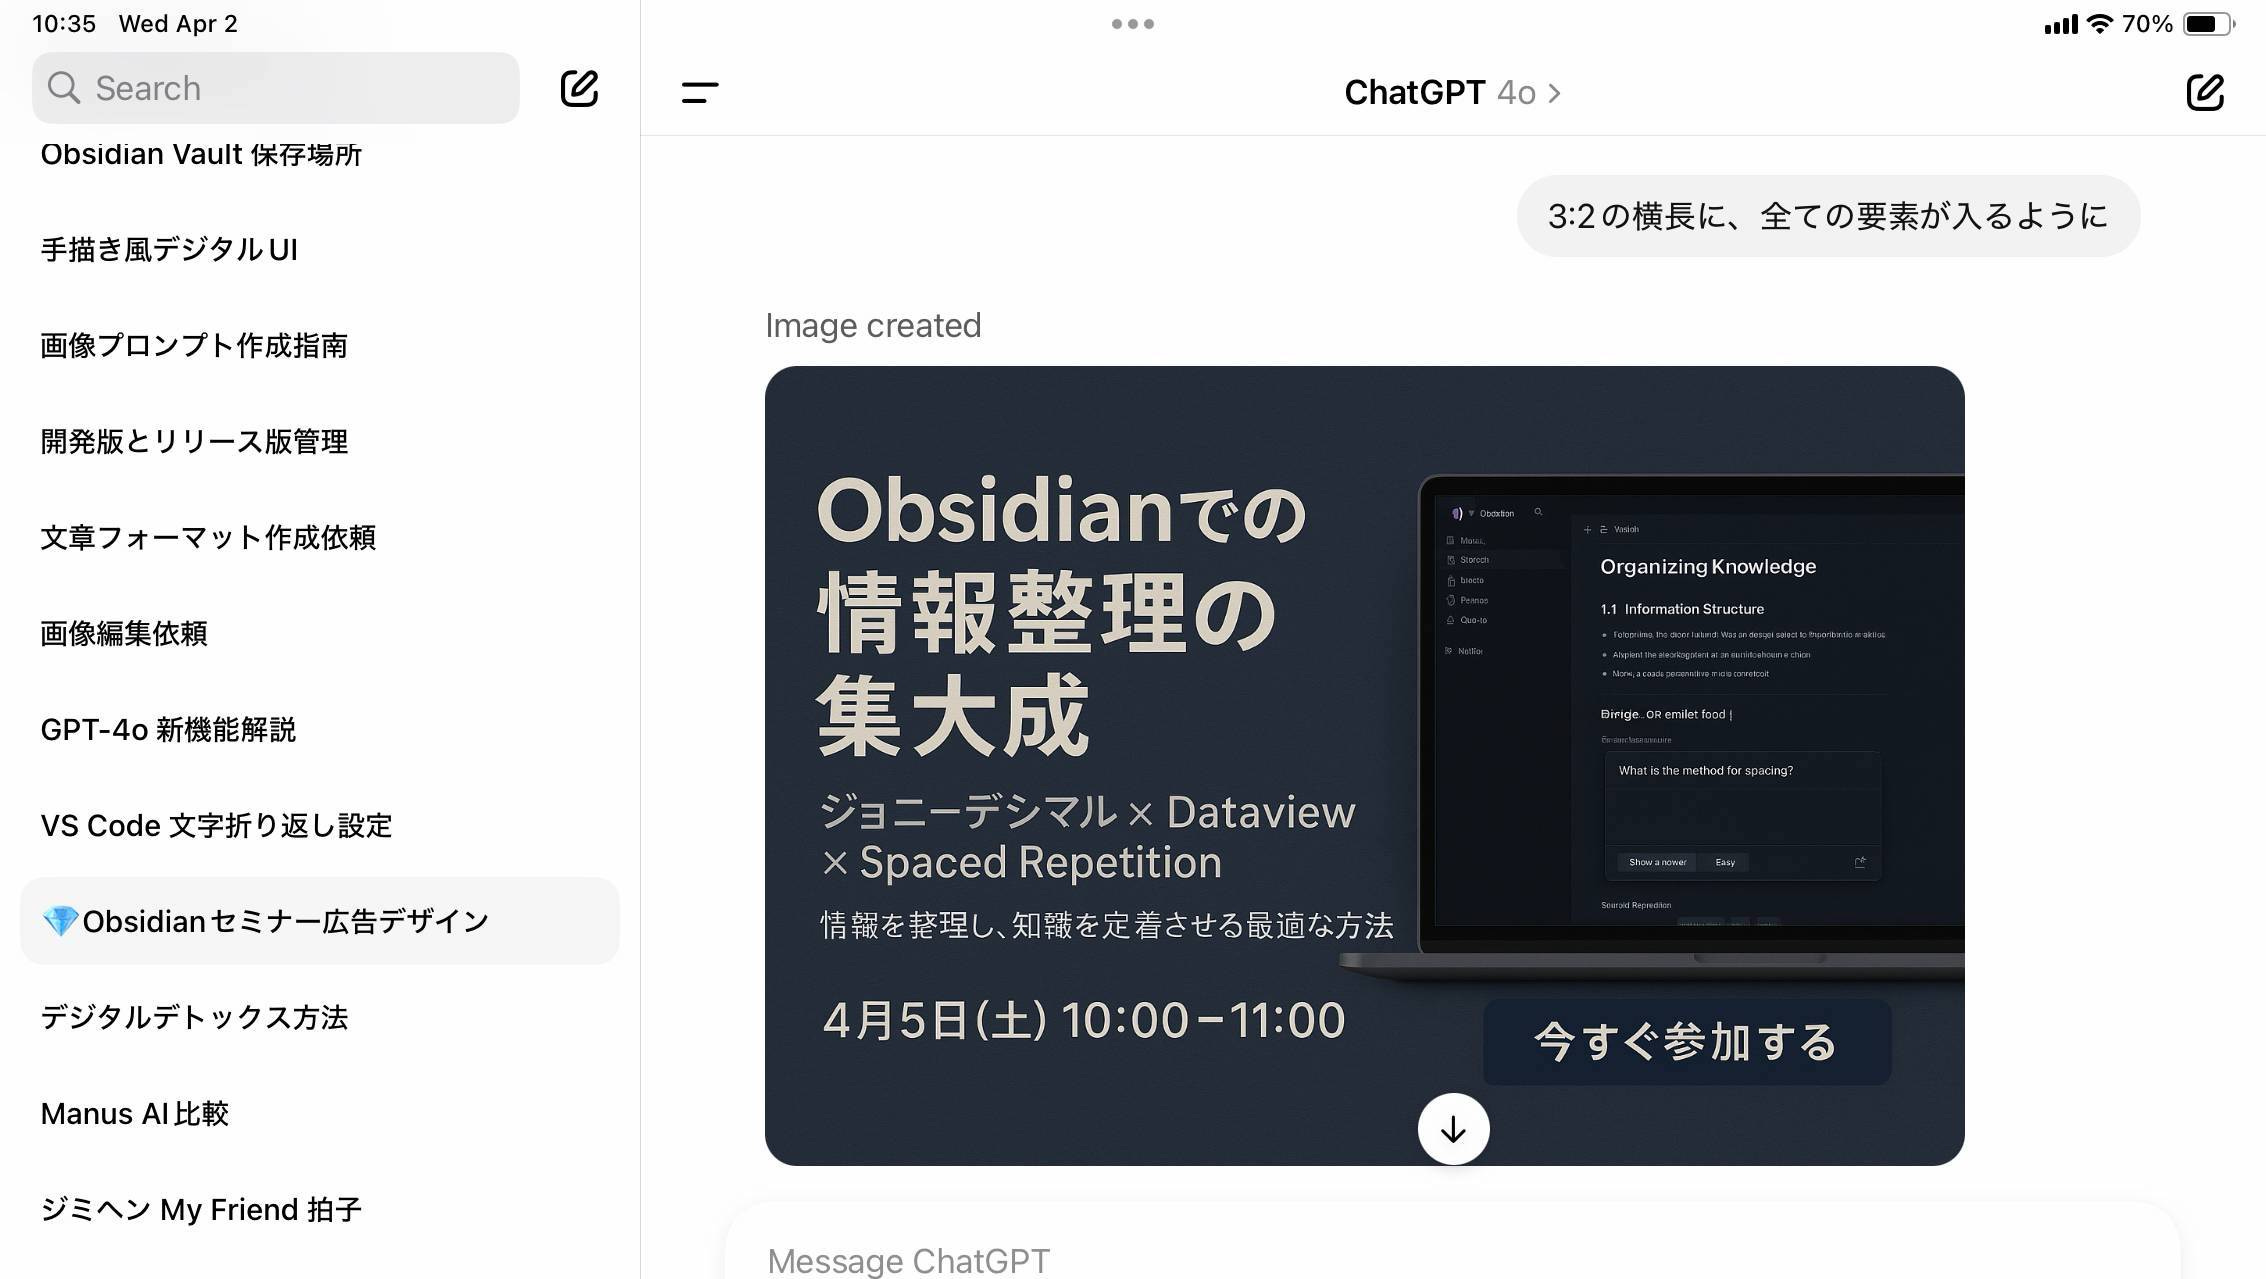The width and height of the screenshot is (2266, 1279).
Task: Tap the user message '3:2の横長に、全ての要素が入るように'
Action: pyautogui.click(x=1828, y=216)
